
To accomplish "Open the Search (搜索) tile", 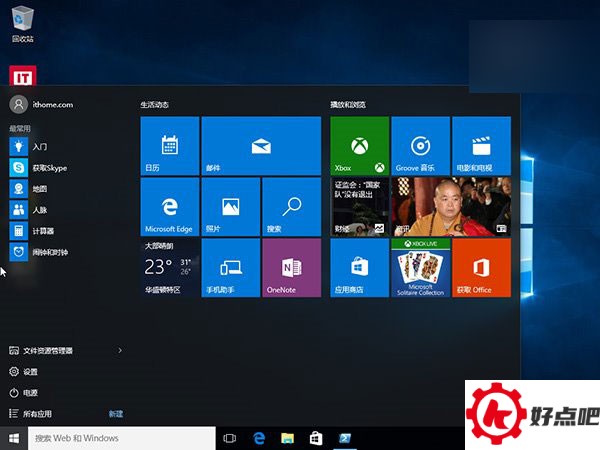I will 292,207.
